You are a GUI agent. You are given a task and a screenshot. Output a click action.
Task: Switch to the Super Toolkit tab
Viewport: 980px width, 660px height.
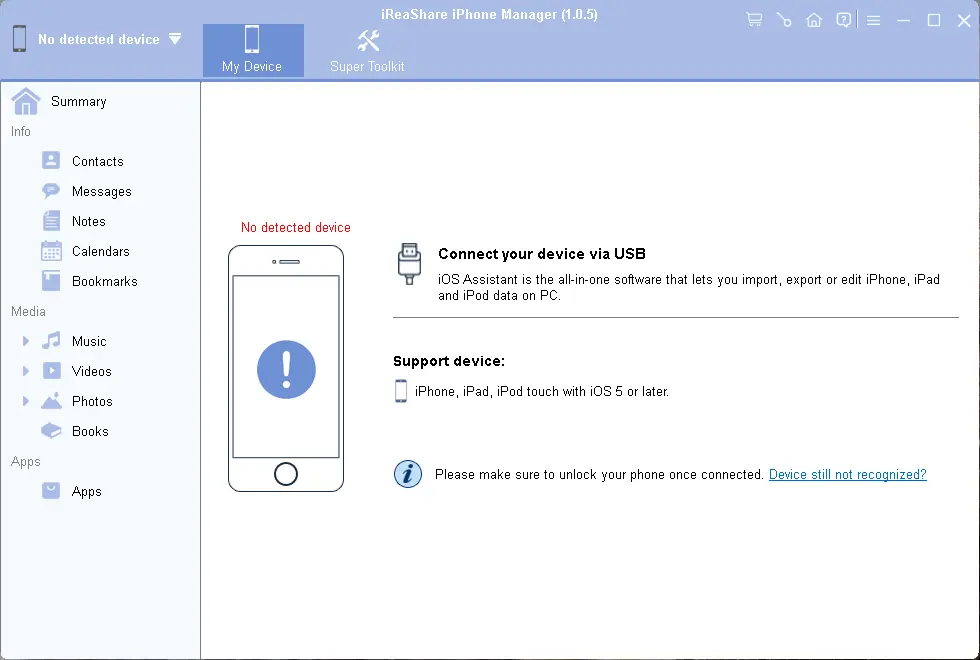(x=367, y=50)
